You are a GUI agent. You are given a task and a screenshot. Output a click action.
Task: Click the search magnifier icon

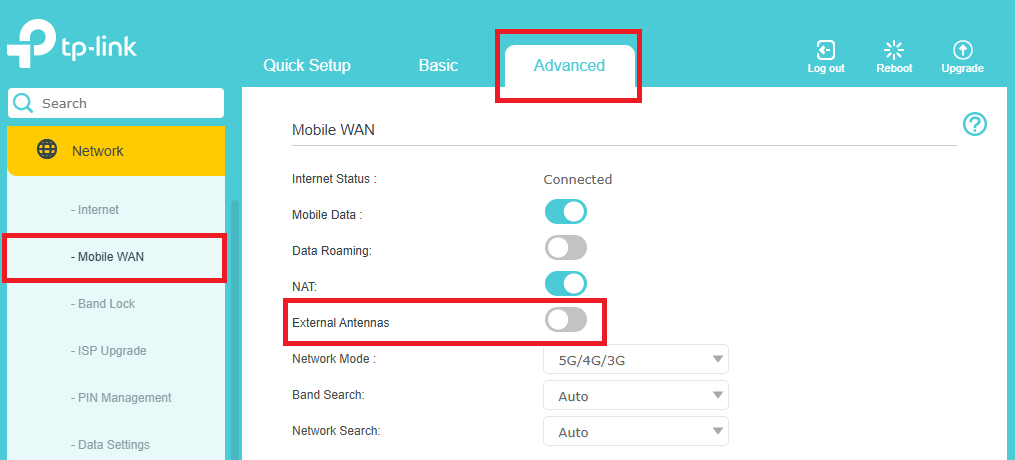click(23, 104)
